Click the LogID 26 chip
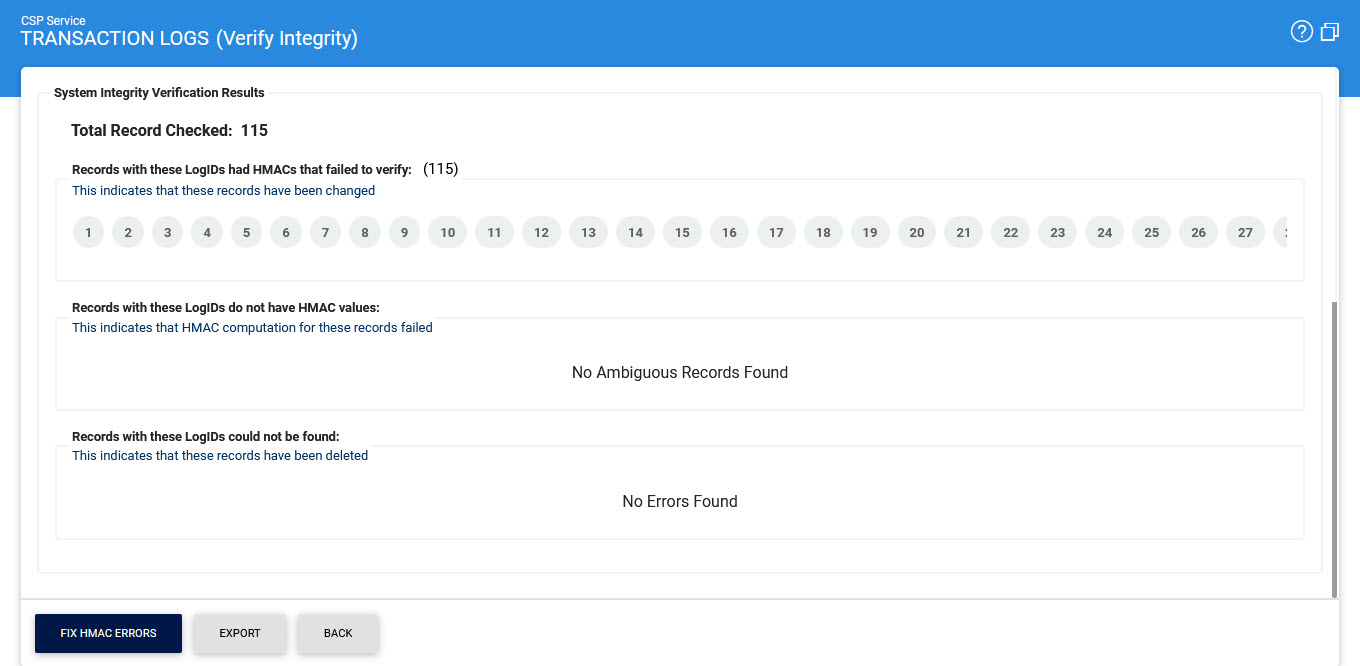This screenshot has height=666, width=1360. coord(1198,233)
